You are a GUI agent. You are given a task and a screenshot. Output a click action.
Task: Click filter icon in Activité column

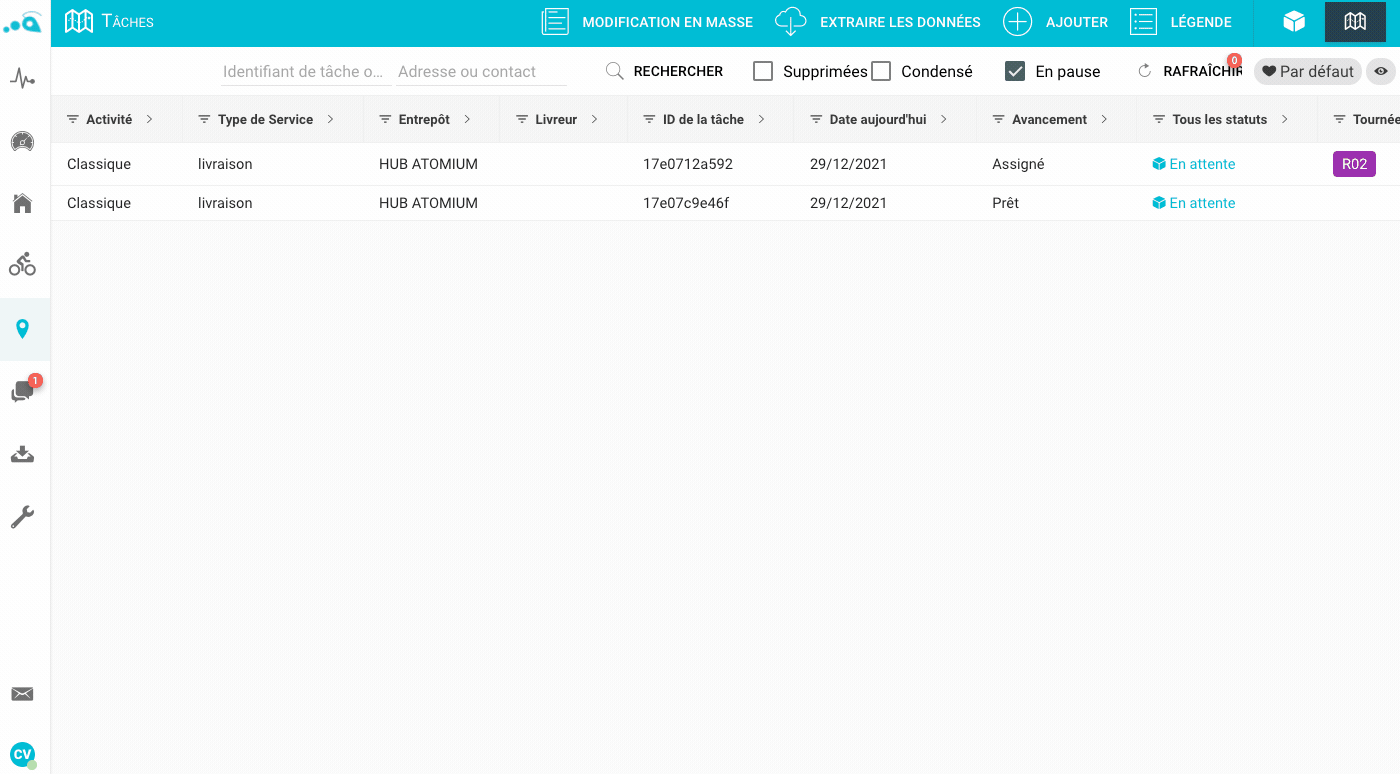tap(73, 119)
